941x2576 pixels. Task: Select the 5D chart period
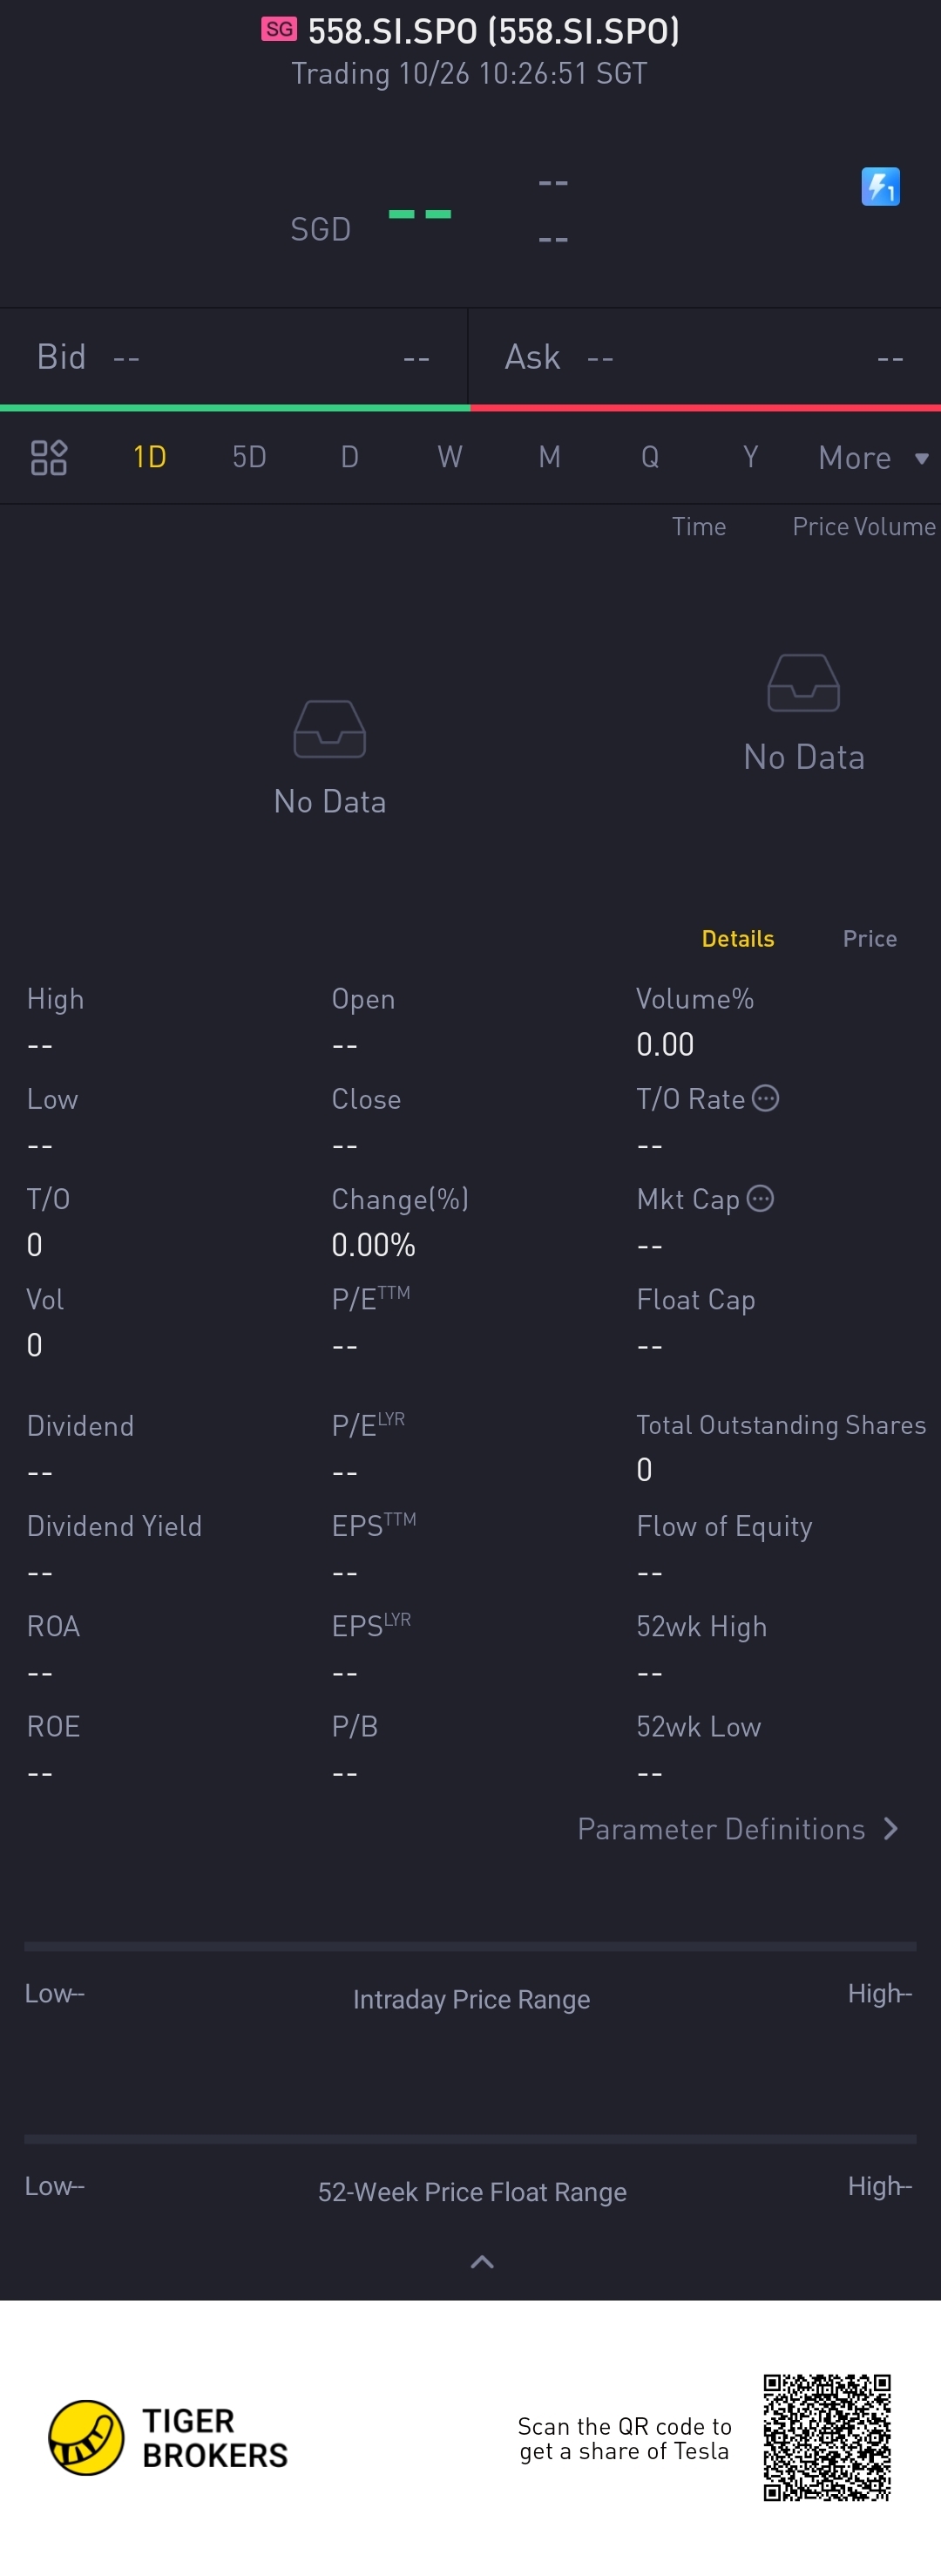(249, 458)
